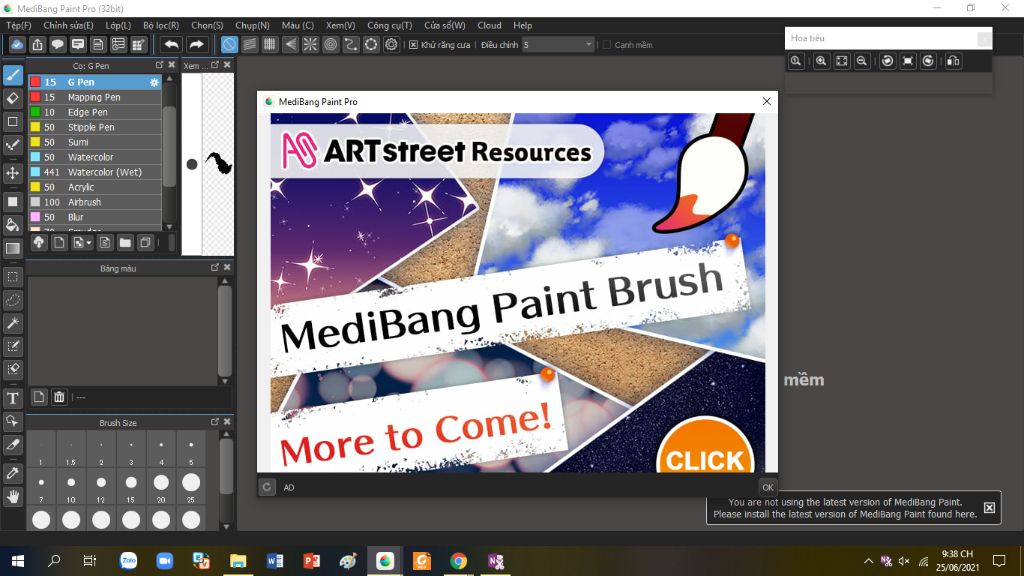The image size is (1024, 576).
Task: Click the brush list scrollbar
Action: (x=169, y=147)
